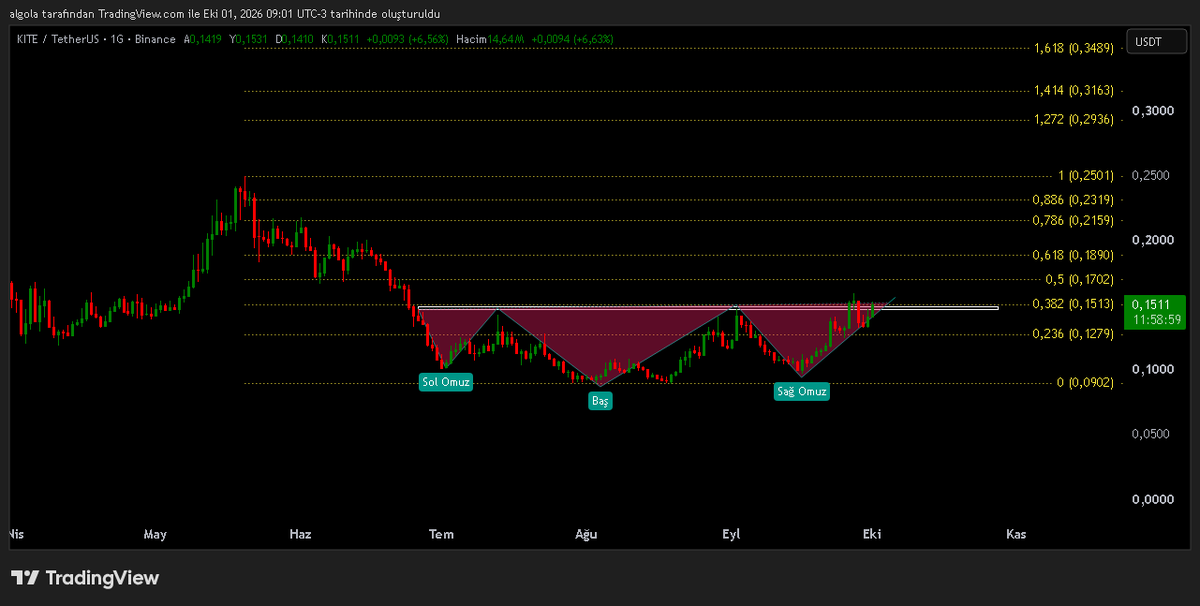1200x606 pixels.
Task: Click the Eki month on time axis
Action: pos(872,534)
